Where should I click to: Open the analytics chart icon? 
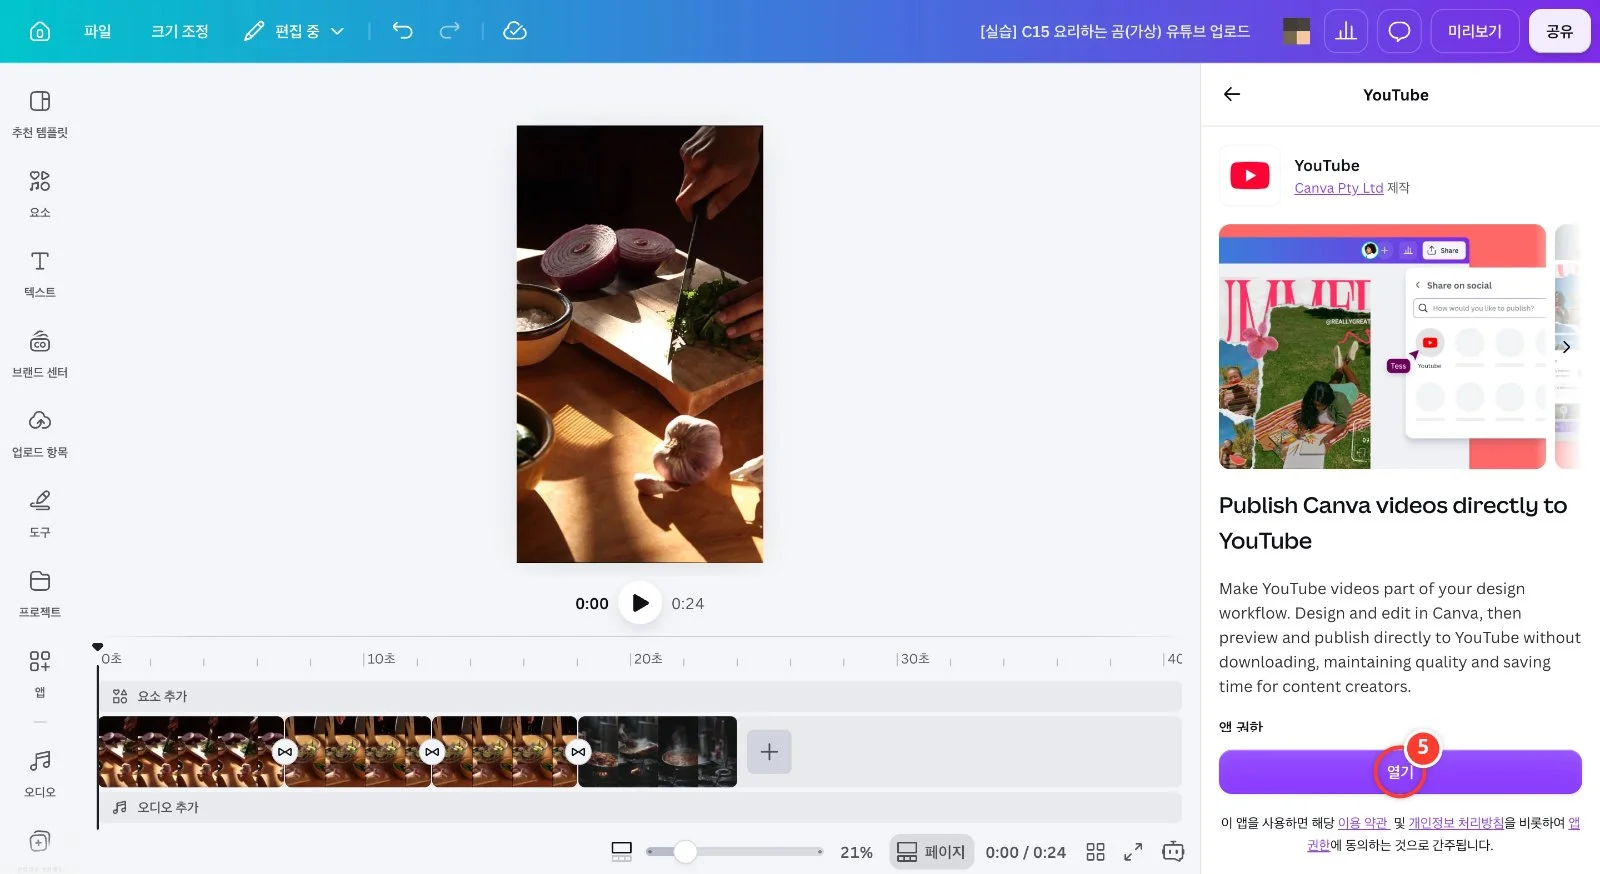(1346, 31)
